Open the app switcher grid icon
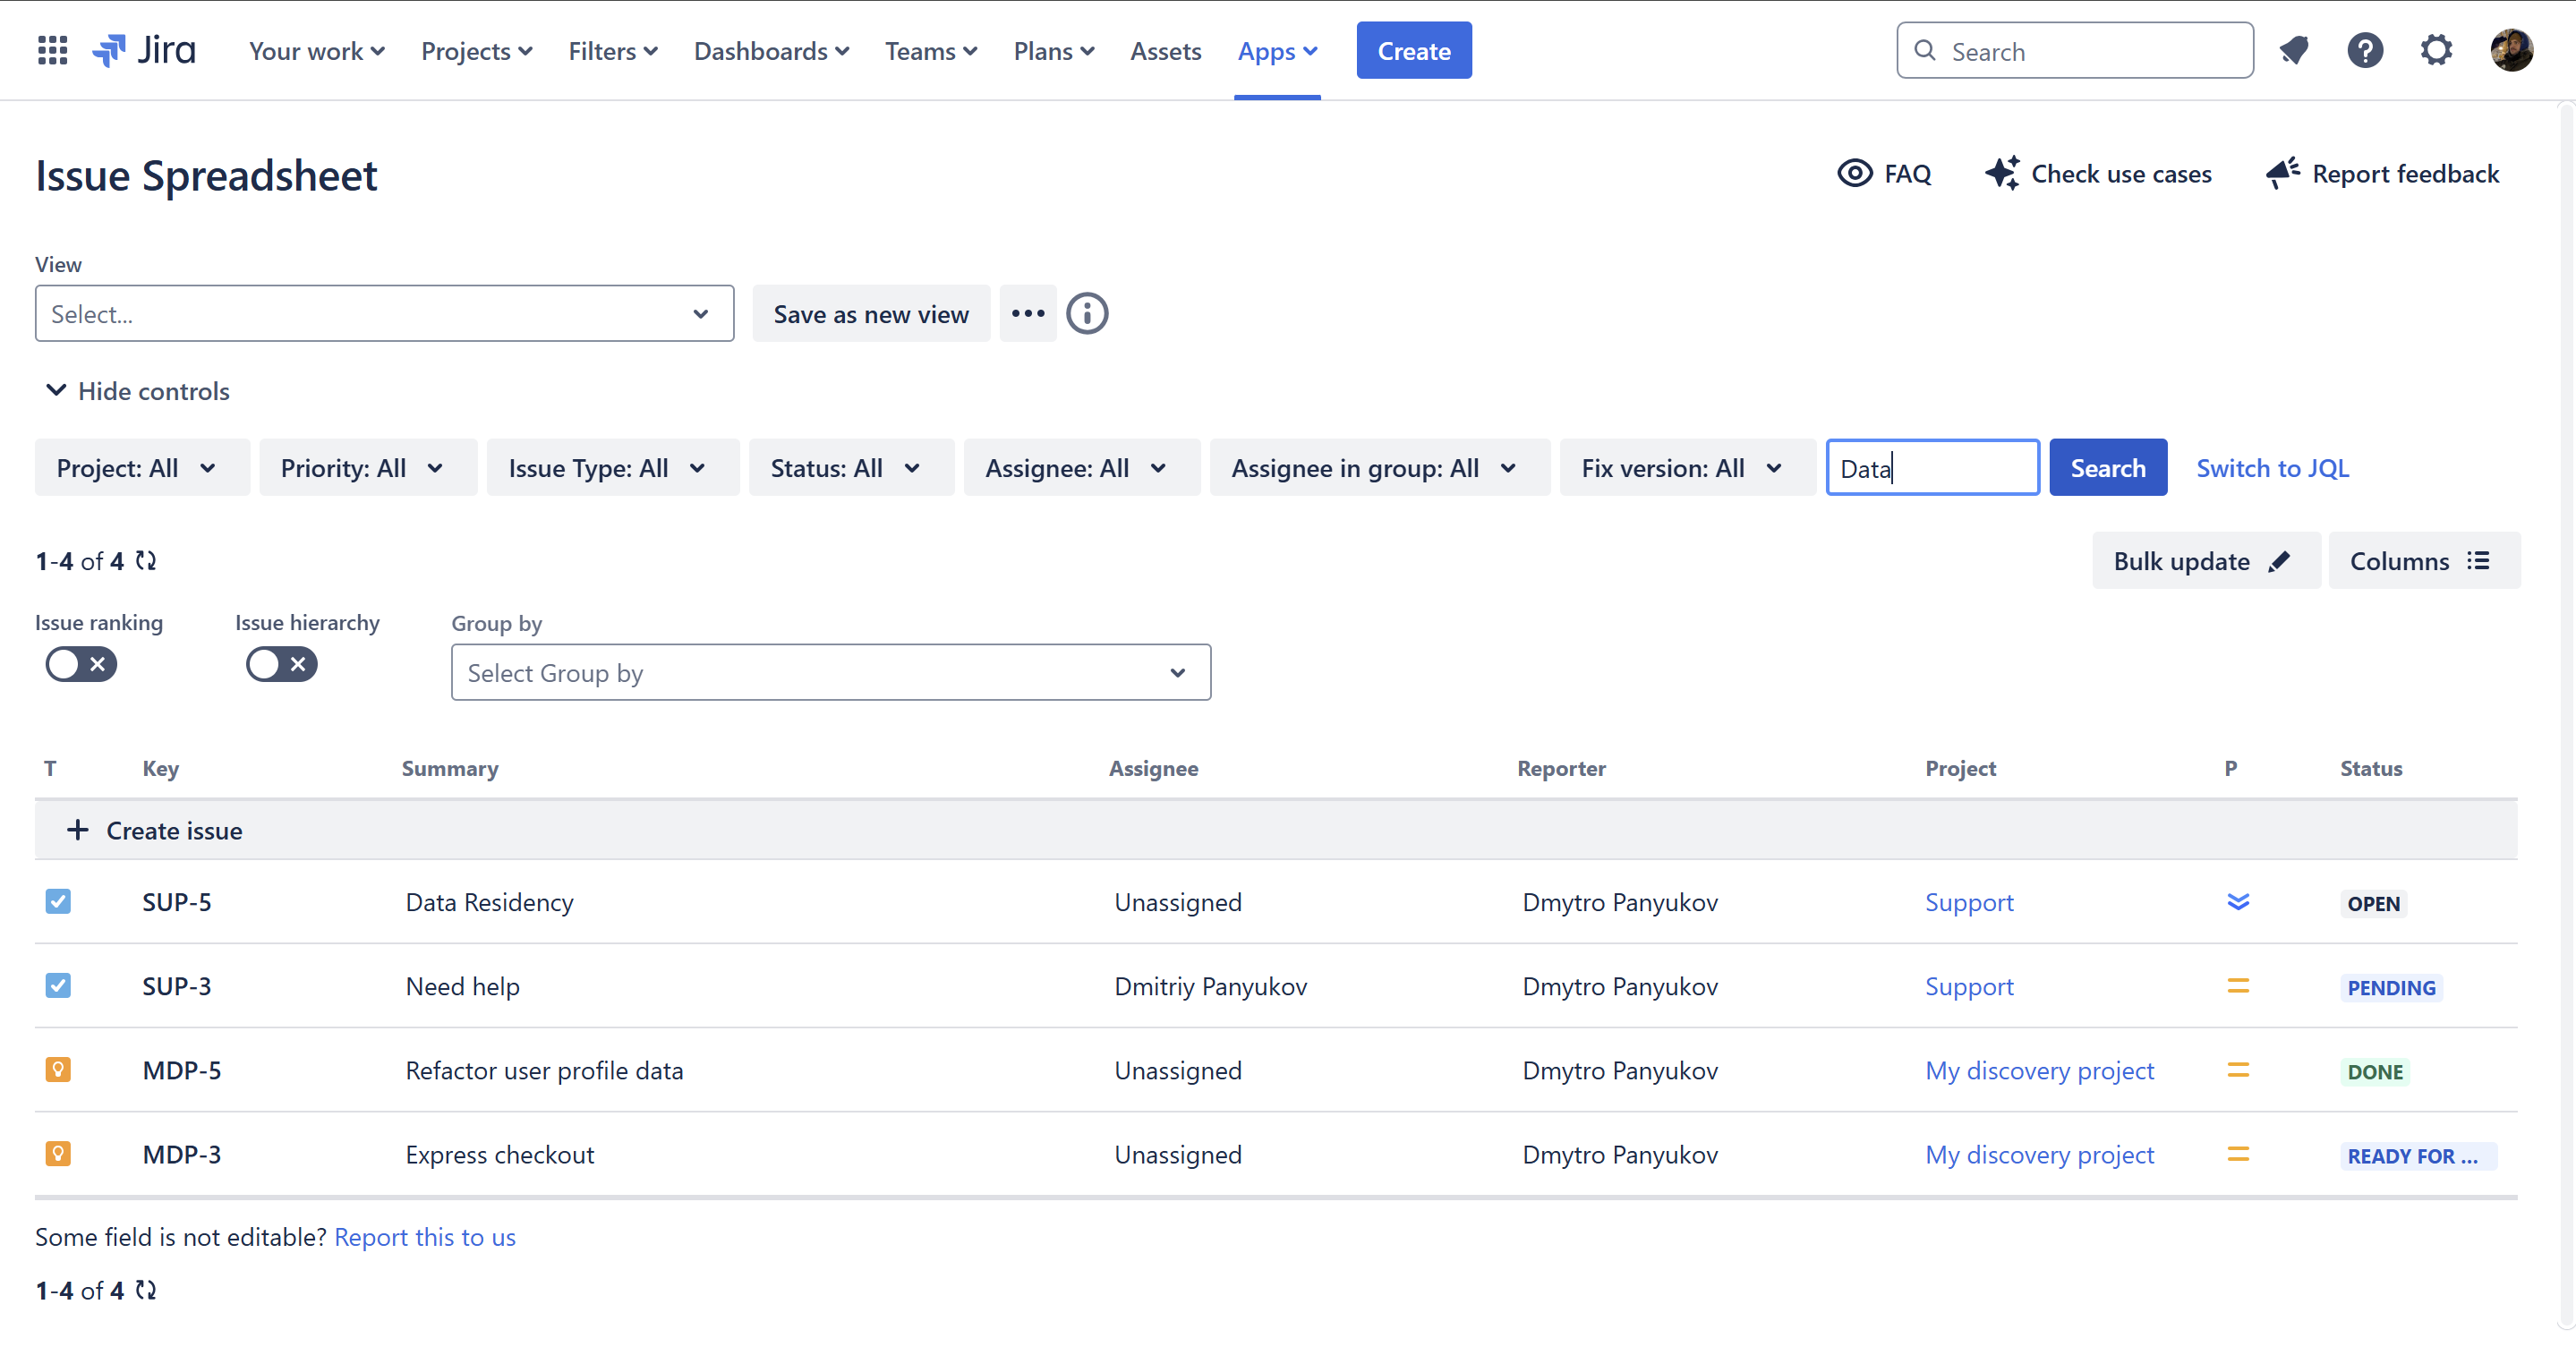This screenshot has width=2576, height=1364. 52,50
